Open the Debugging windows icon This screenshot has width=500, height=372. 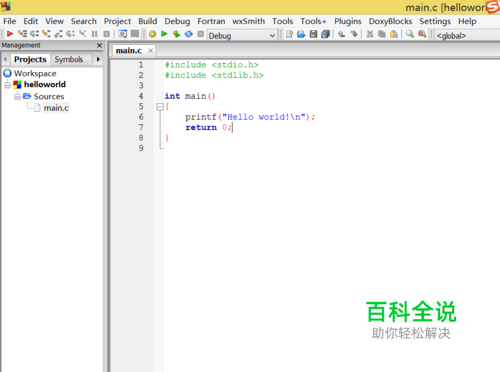point(122,34)
